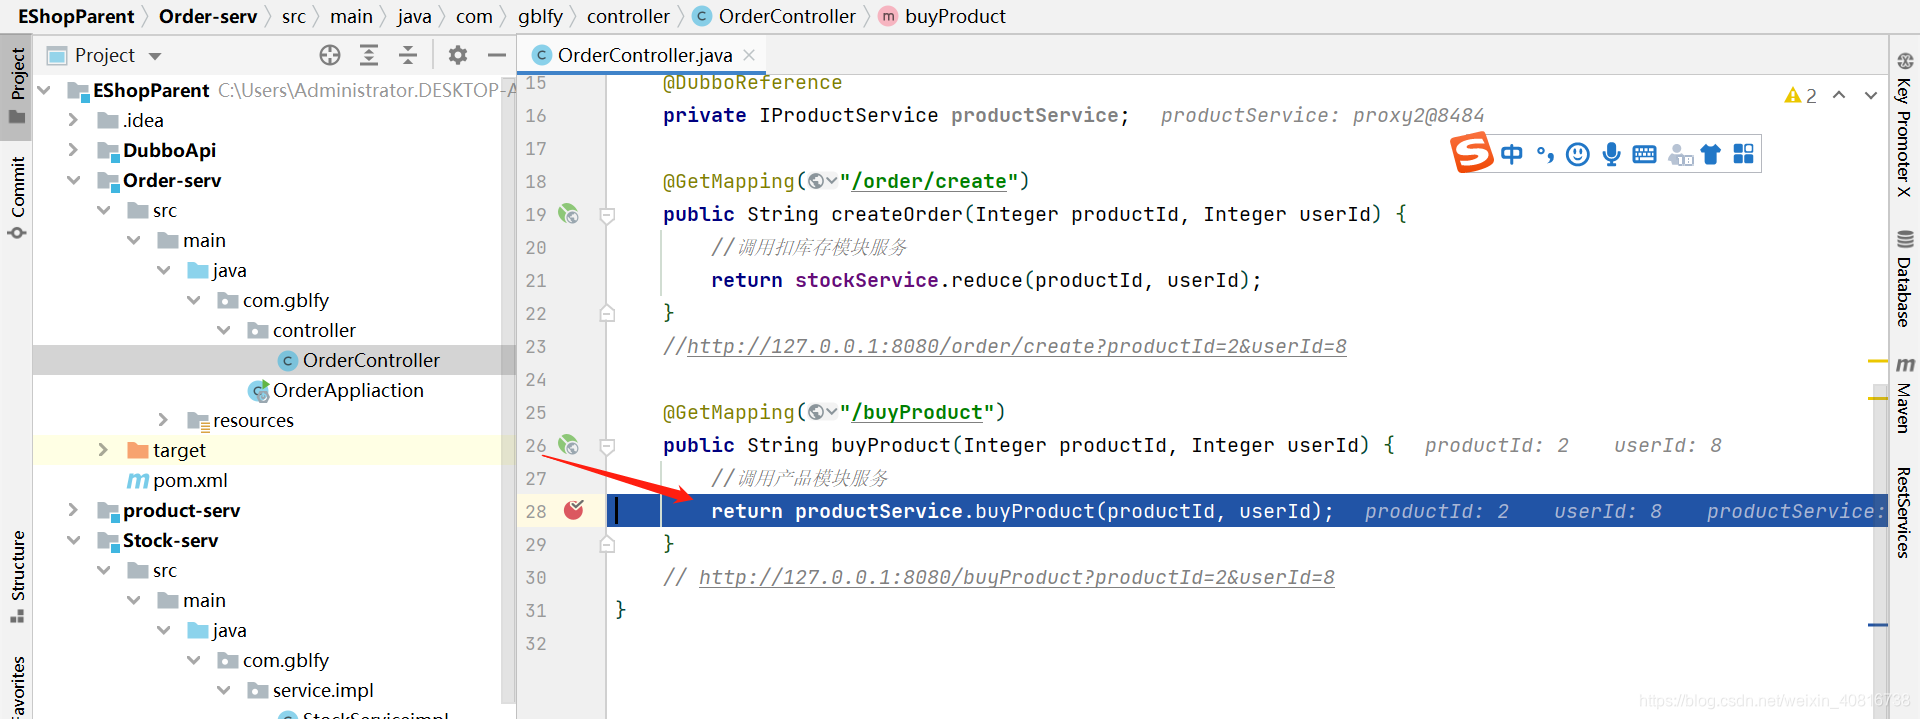Click the buyProduct URL comment link

(x=1016, y=577)
